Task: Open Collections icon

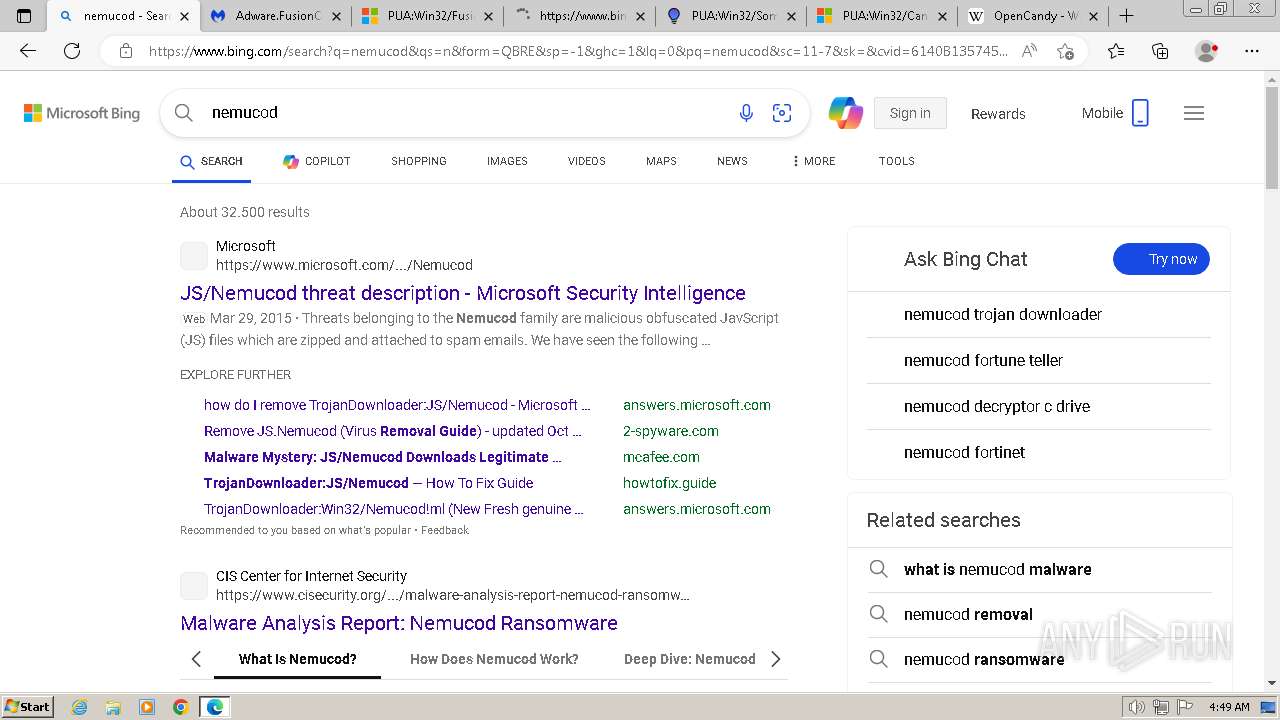Action: click(1160, 51)
